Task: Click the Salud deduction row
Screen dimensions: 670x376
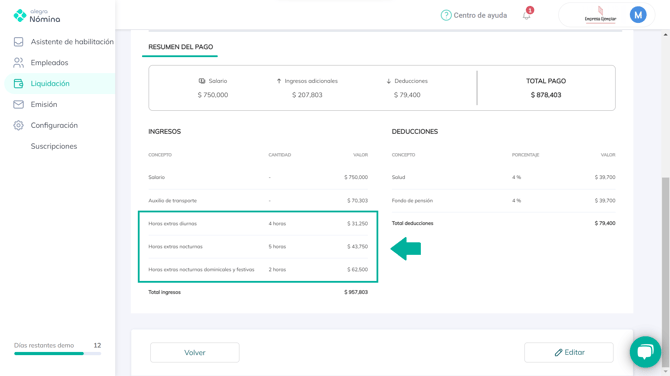Action: tap(503, 177)
